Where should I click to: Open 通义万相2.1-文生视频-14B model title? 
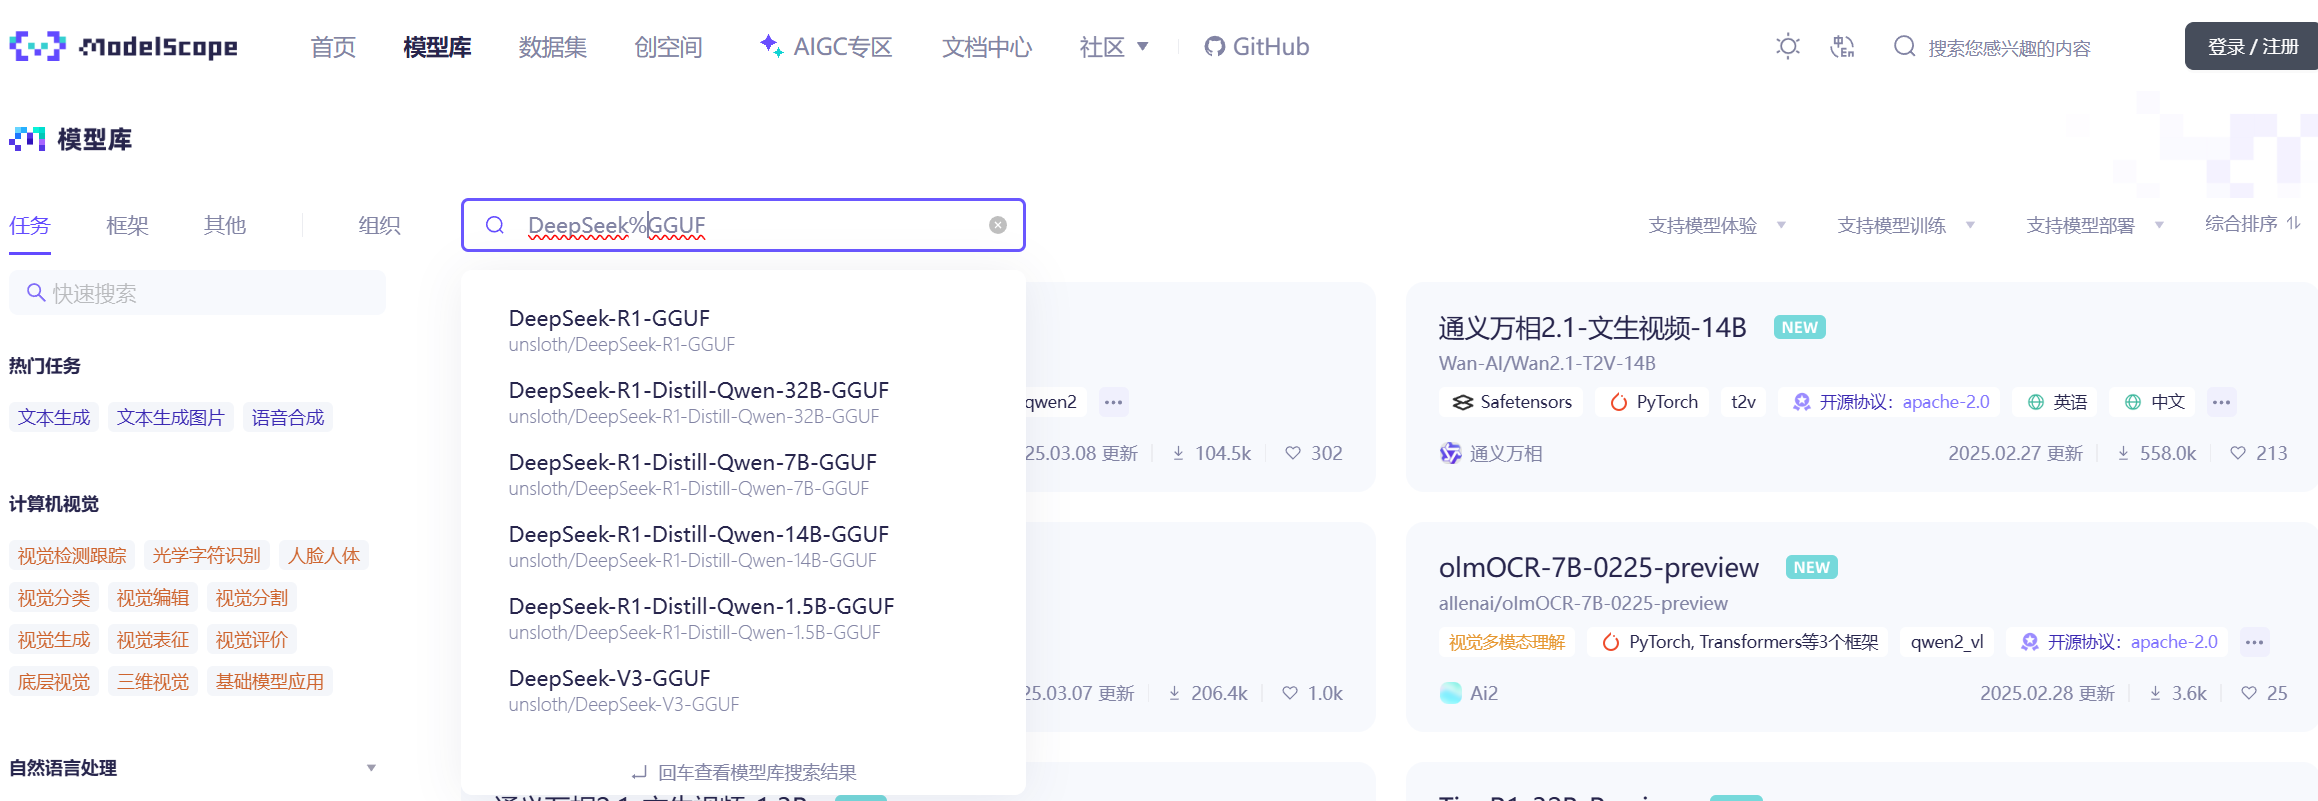point(1592,327)
